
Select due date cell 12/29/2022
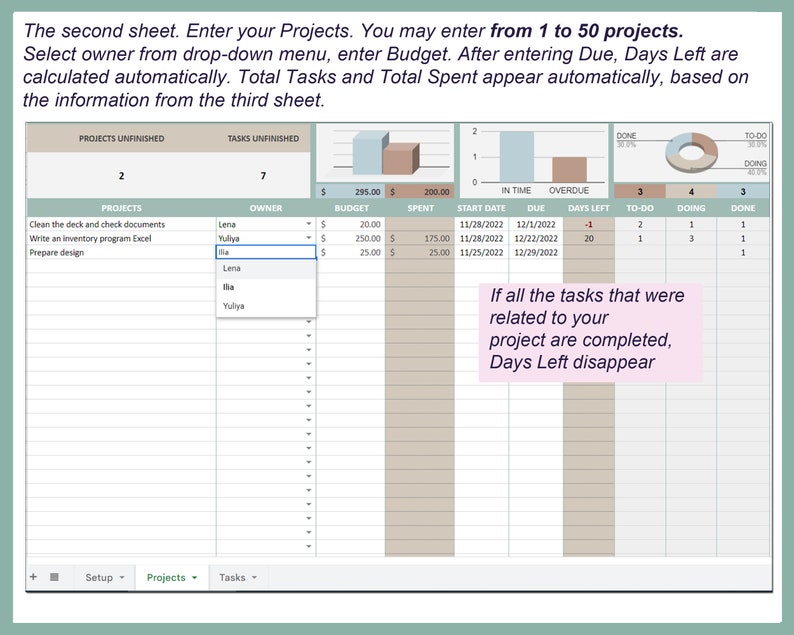click(x=536, y=252)
